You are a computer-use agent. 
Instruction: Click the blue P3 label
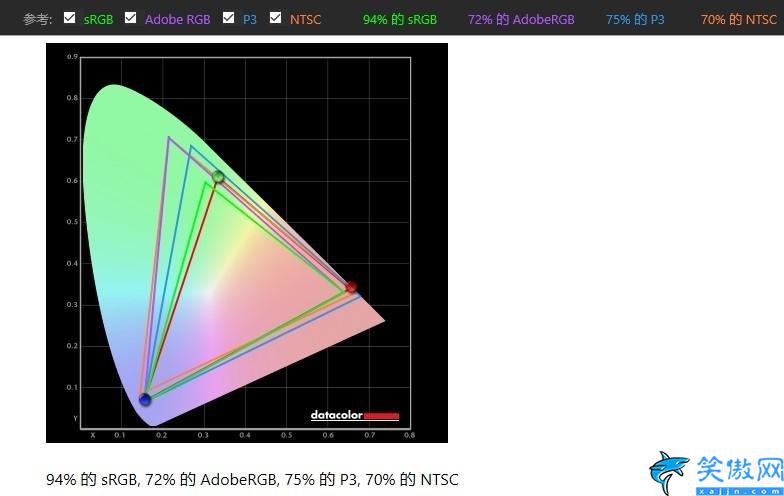[x=250, y=20]
